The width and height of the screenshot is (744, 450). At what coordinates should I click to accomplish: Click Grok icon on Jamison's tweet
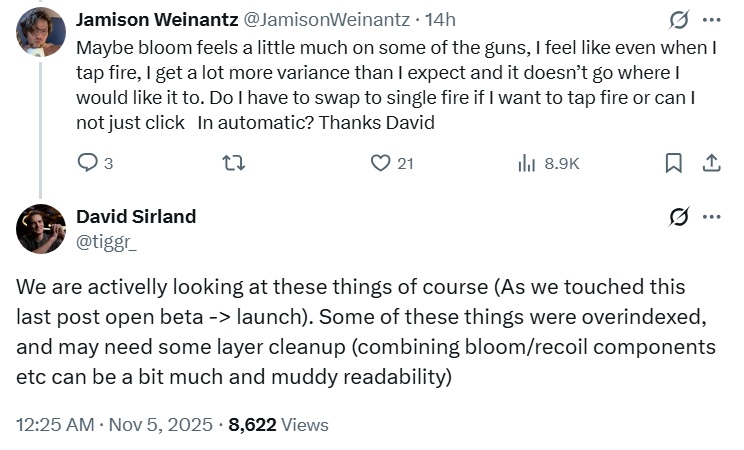click(x=679, y=20)
